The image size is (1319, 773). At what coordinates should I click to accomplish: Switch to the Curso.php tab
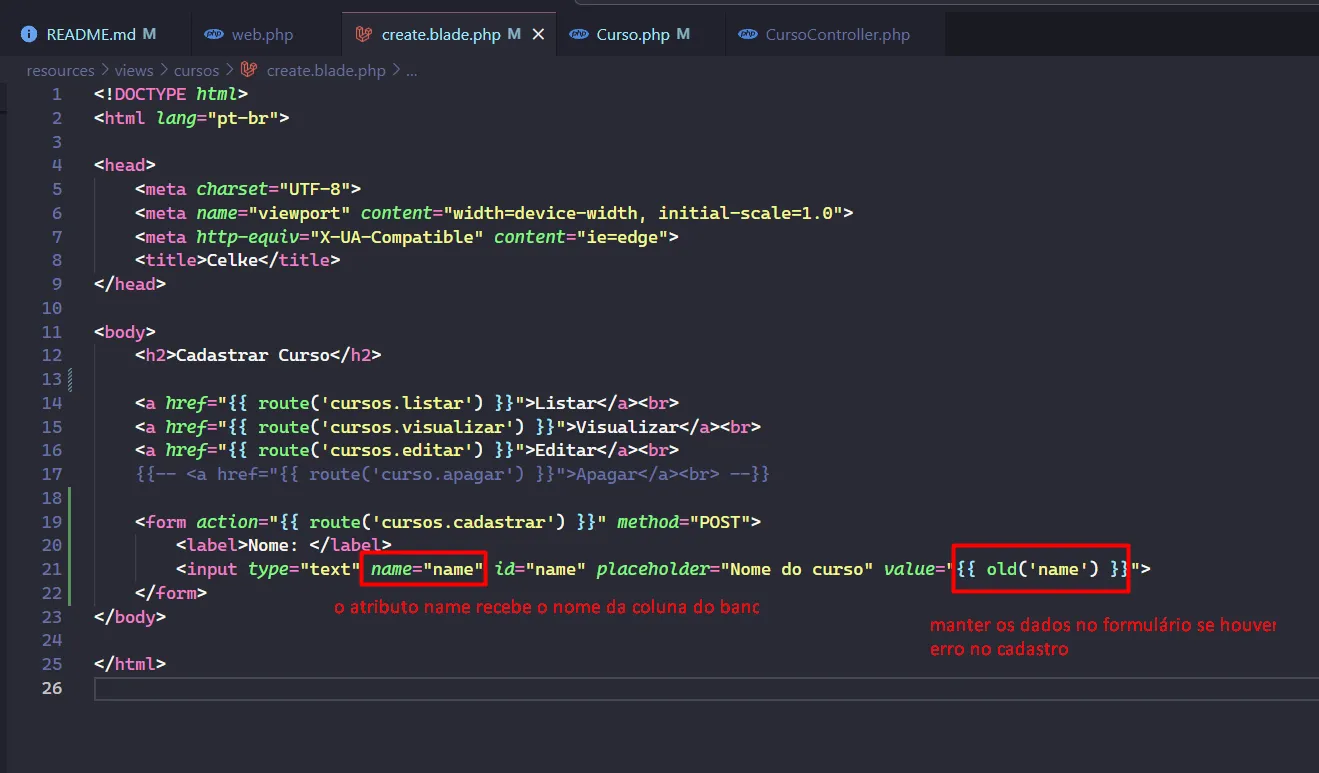(633, 34)
